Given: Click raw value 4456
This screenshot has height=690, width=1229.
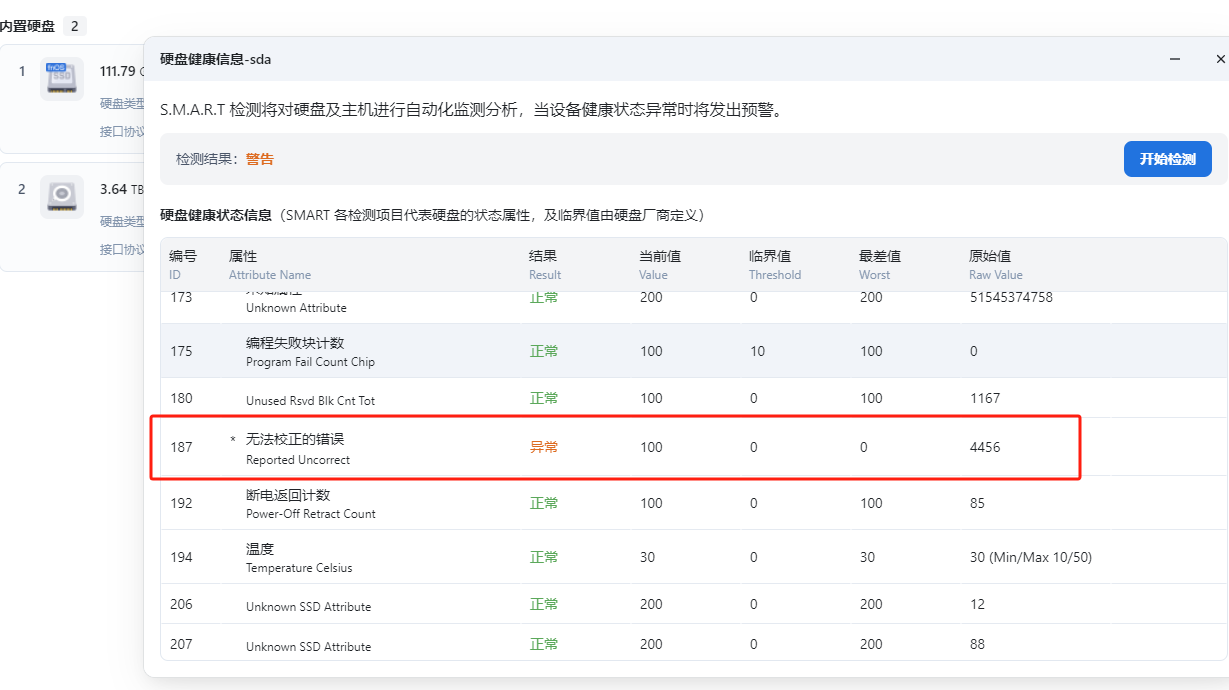Looking at the screenshot, I should coord(985,447).
